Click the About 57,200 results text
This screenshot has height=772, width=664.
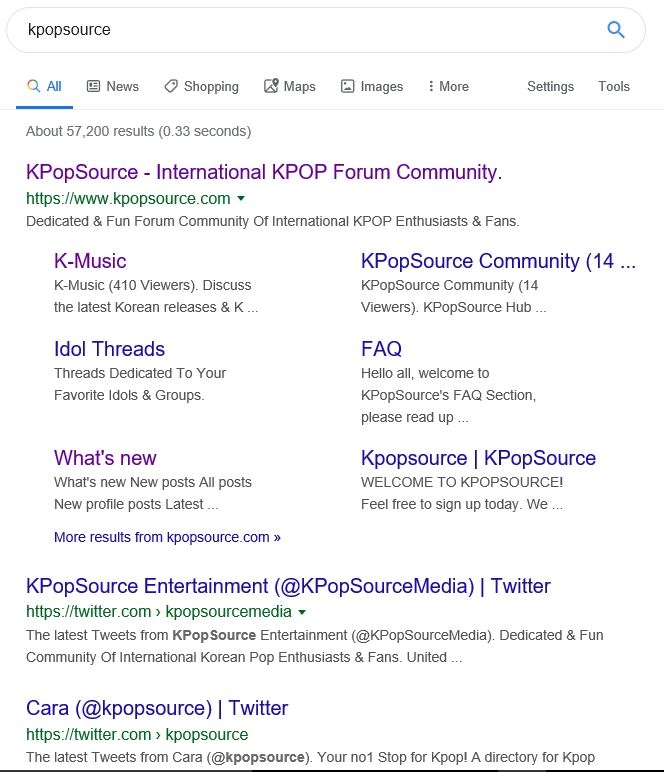tap(138, 131)
